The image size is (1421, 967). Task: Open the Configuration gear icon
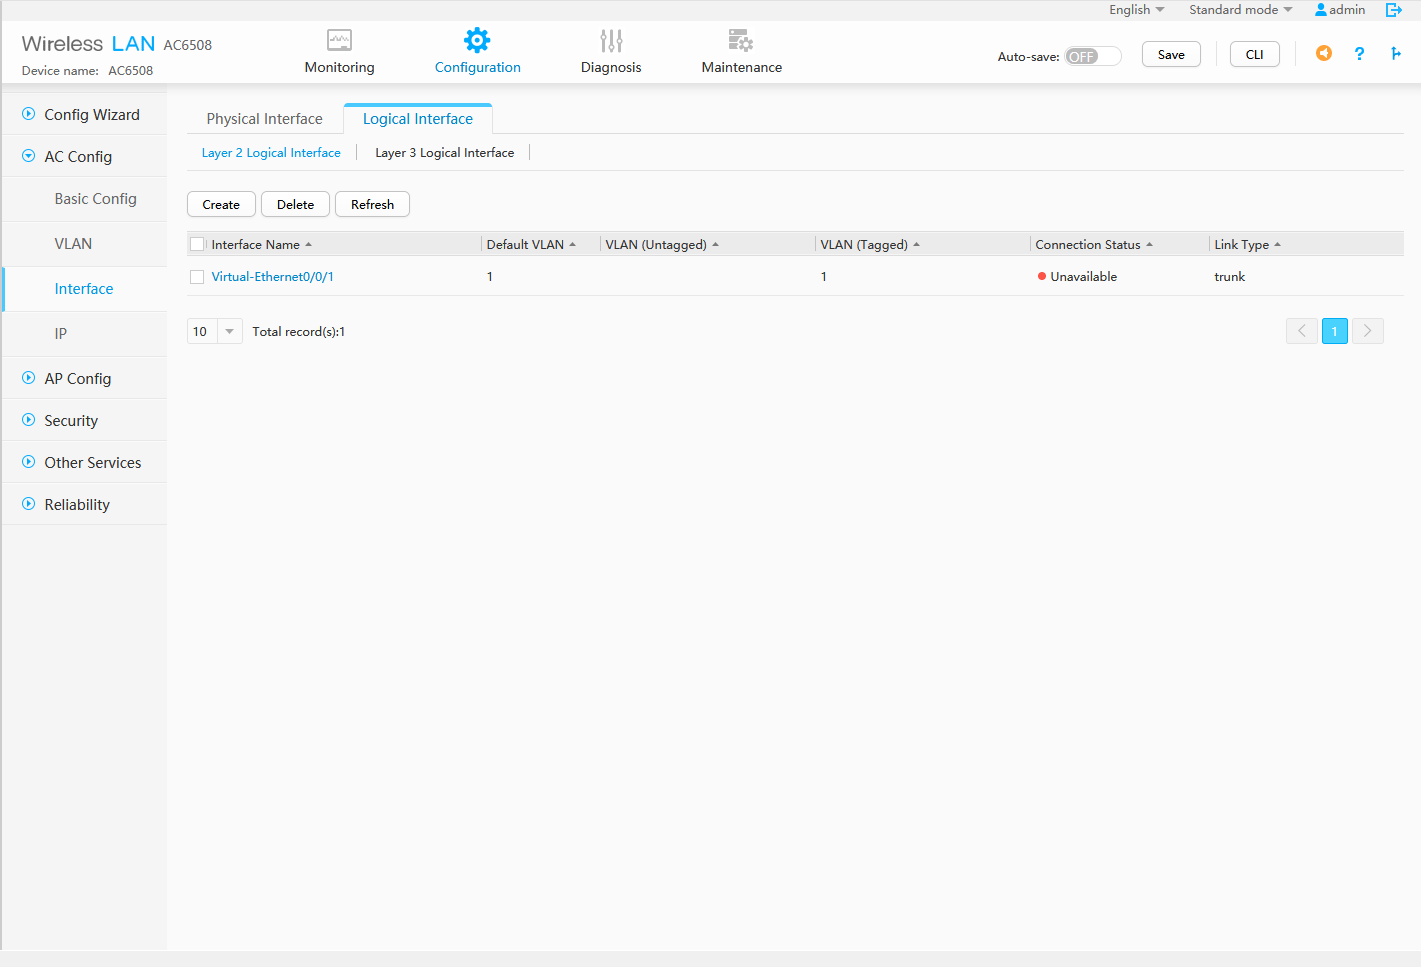[x=477, y=41]
